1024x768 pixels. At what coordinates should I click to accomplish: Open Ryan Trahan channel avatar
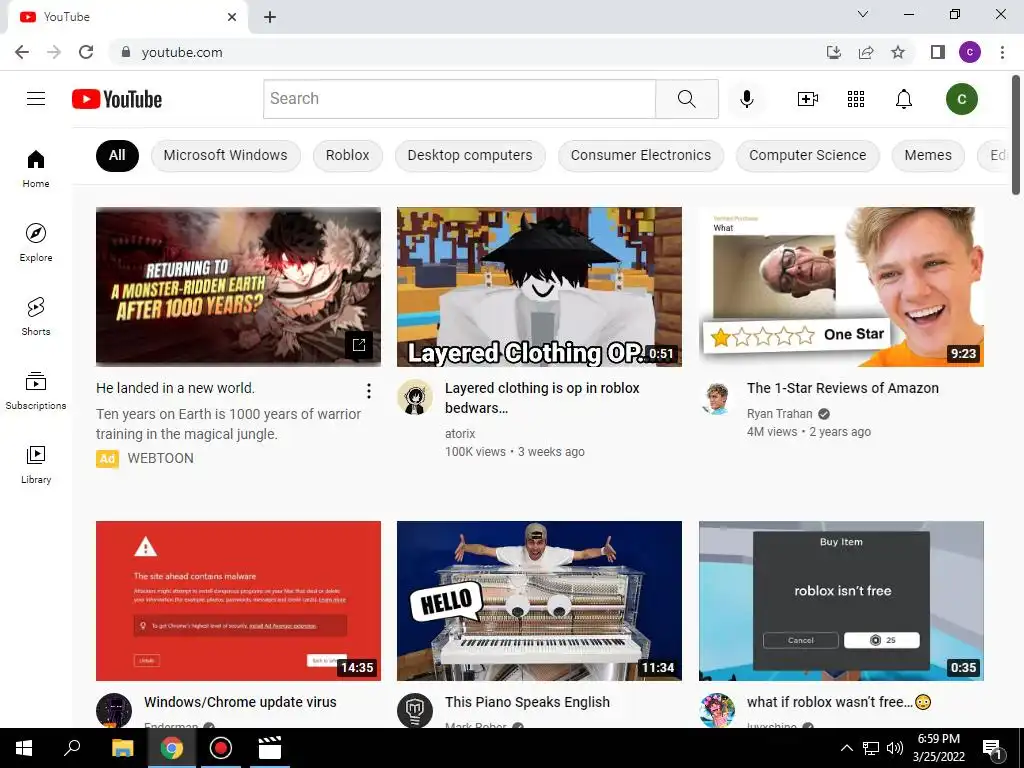click(x=716, y=397)
